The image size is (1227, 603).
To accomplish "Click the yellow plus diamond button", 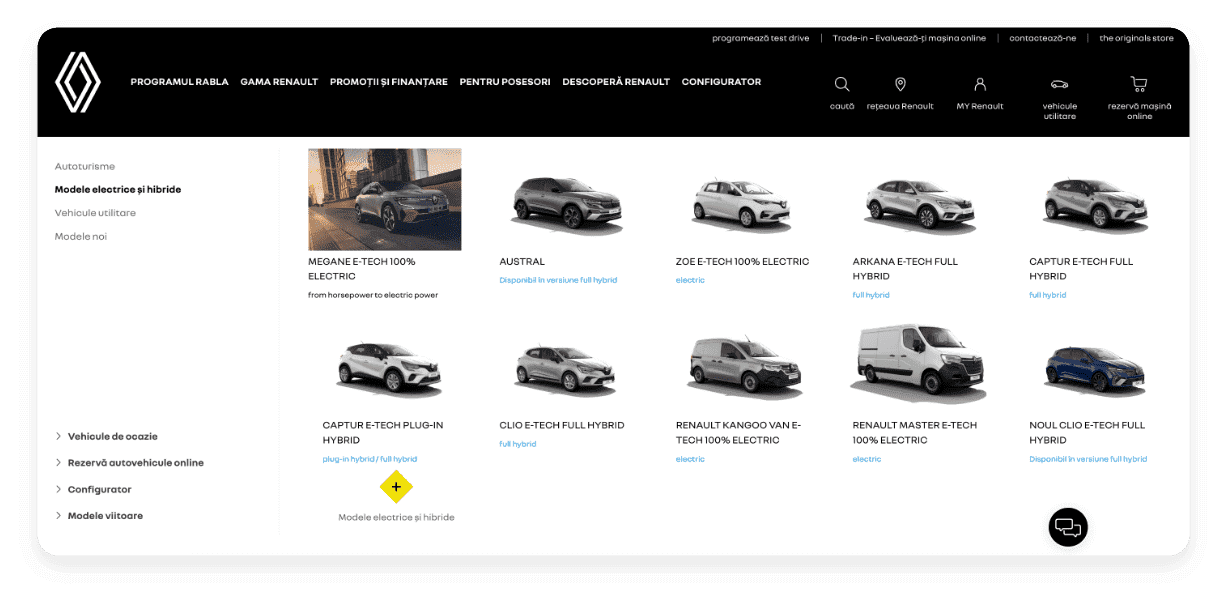I will (x=396, y=487).
